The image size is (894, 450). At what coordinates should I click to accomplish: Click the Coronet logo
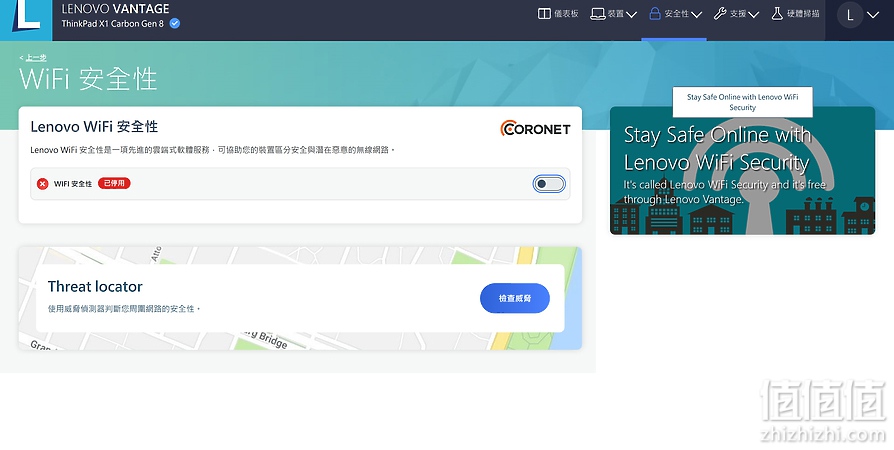click(x=535, y=129)
